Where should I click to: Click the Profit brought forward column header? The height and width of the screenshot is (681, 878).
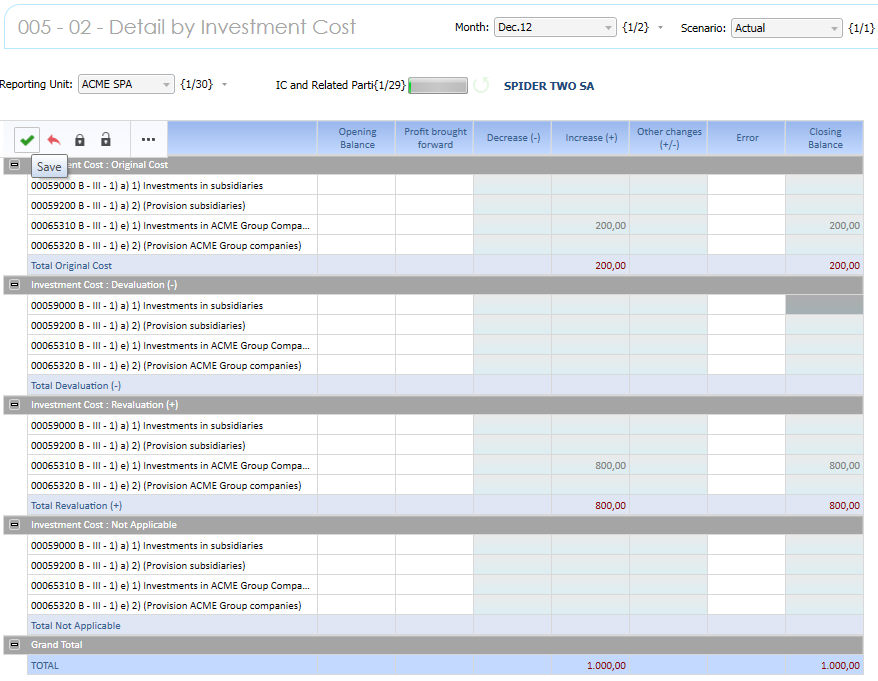point(435,138)
